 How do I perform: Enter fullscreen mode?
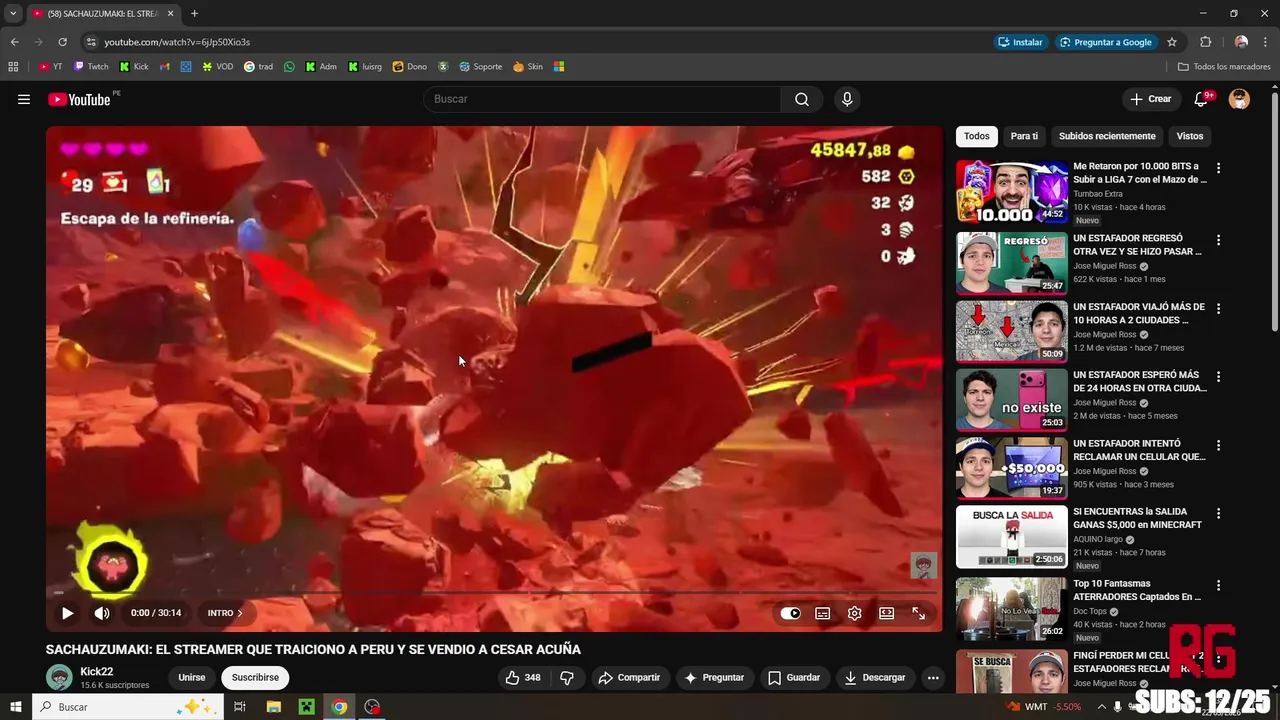(x=919, y=613)
